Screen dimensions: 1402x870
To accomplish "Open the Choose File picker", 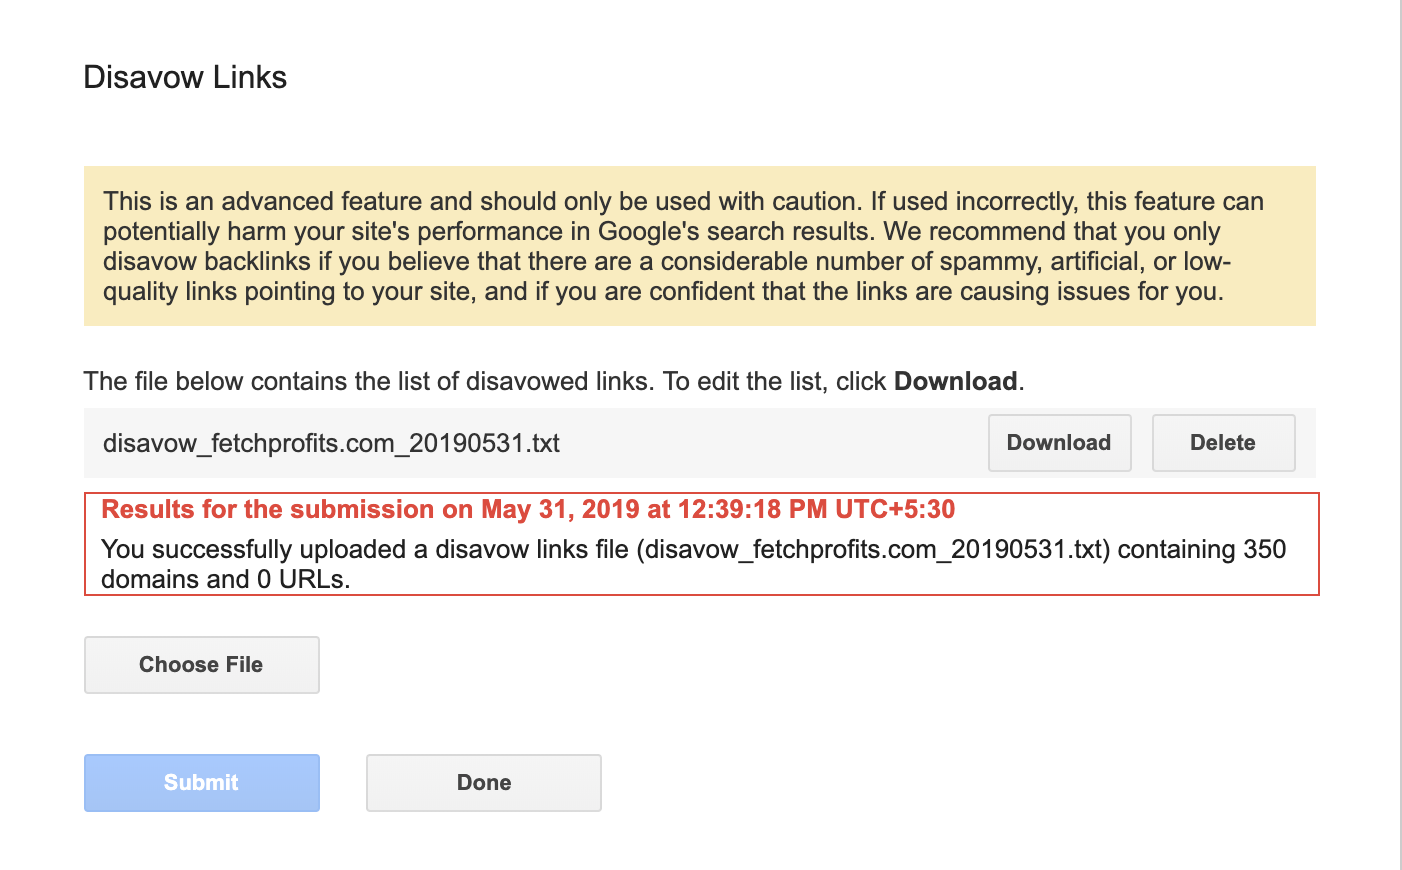I will 201,665.
